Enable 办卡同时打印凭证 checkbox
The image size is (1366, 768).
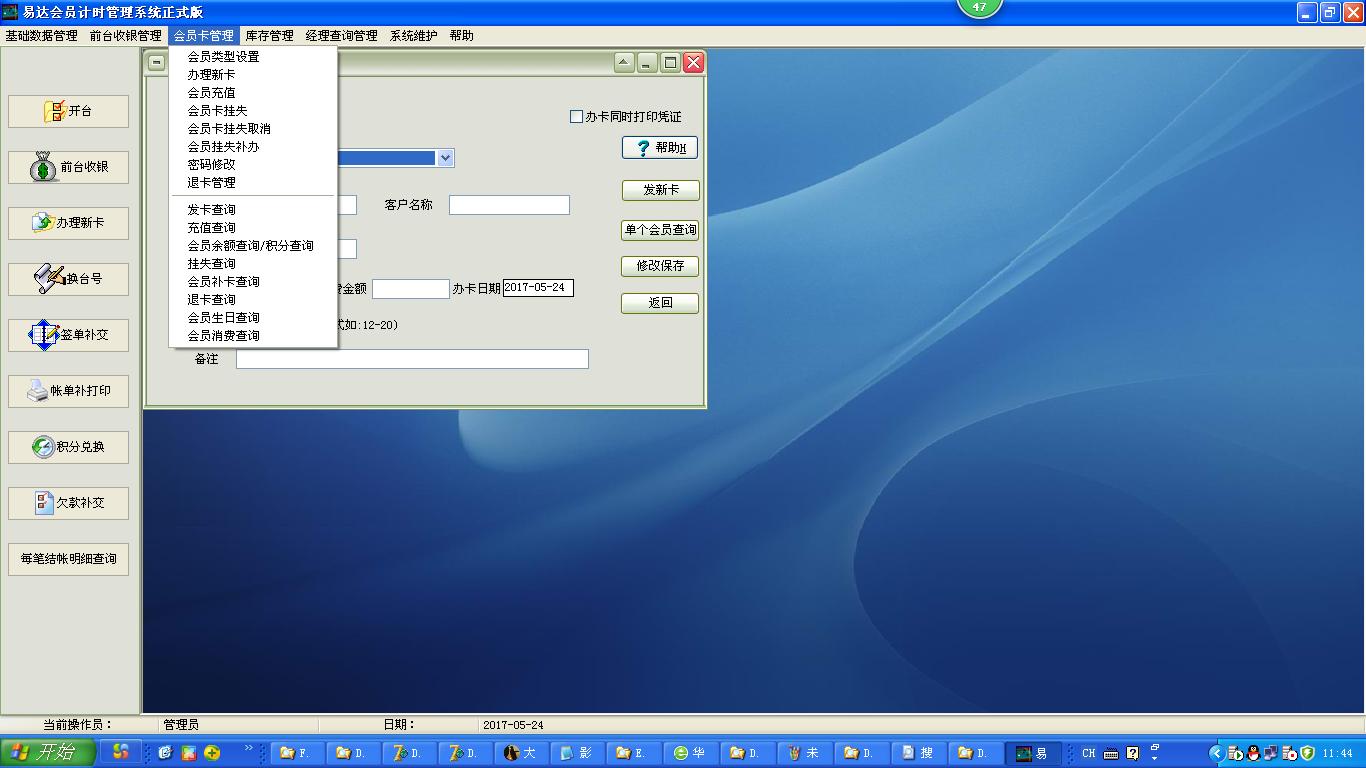(x=576, y=117)
